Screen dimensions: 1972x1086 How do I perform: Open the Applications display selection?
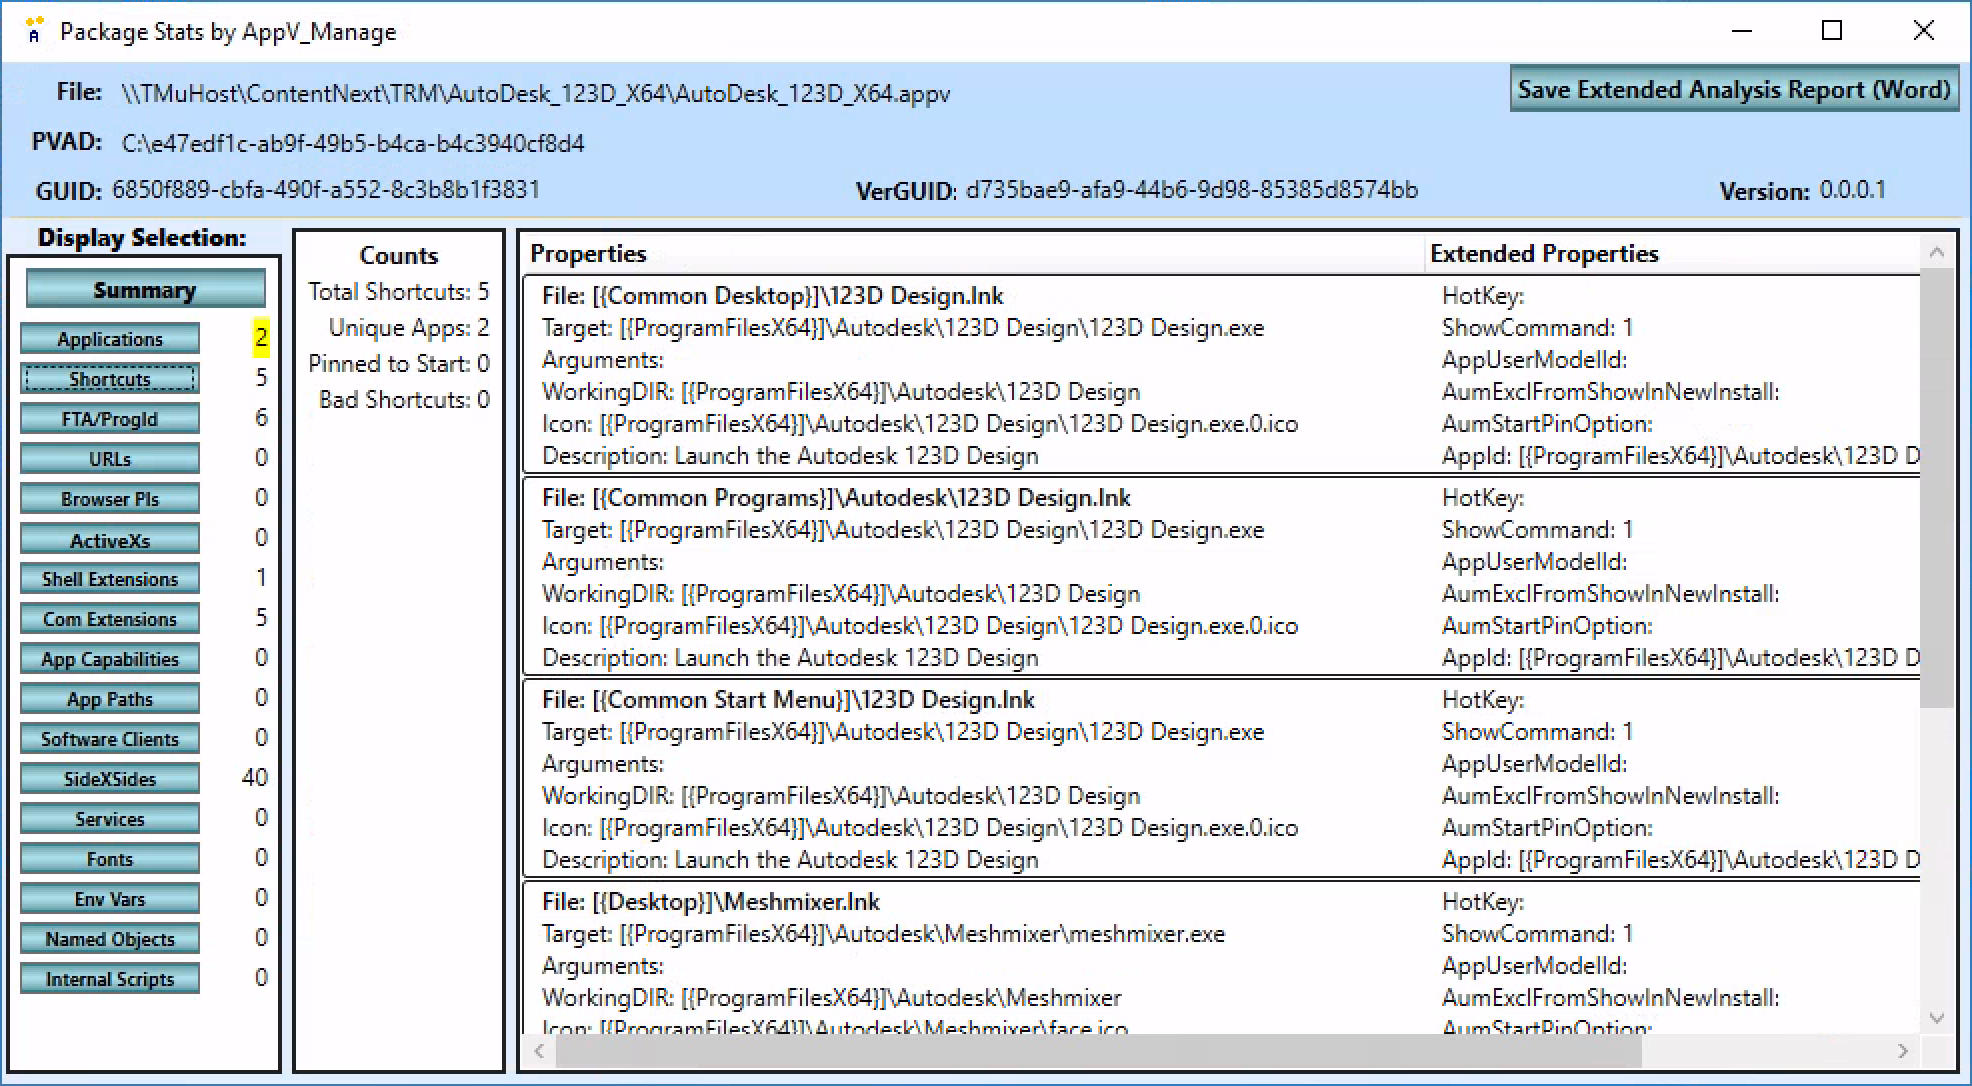pyautogui.click(x=110, y=339)
